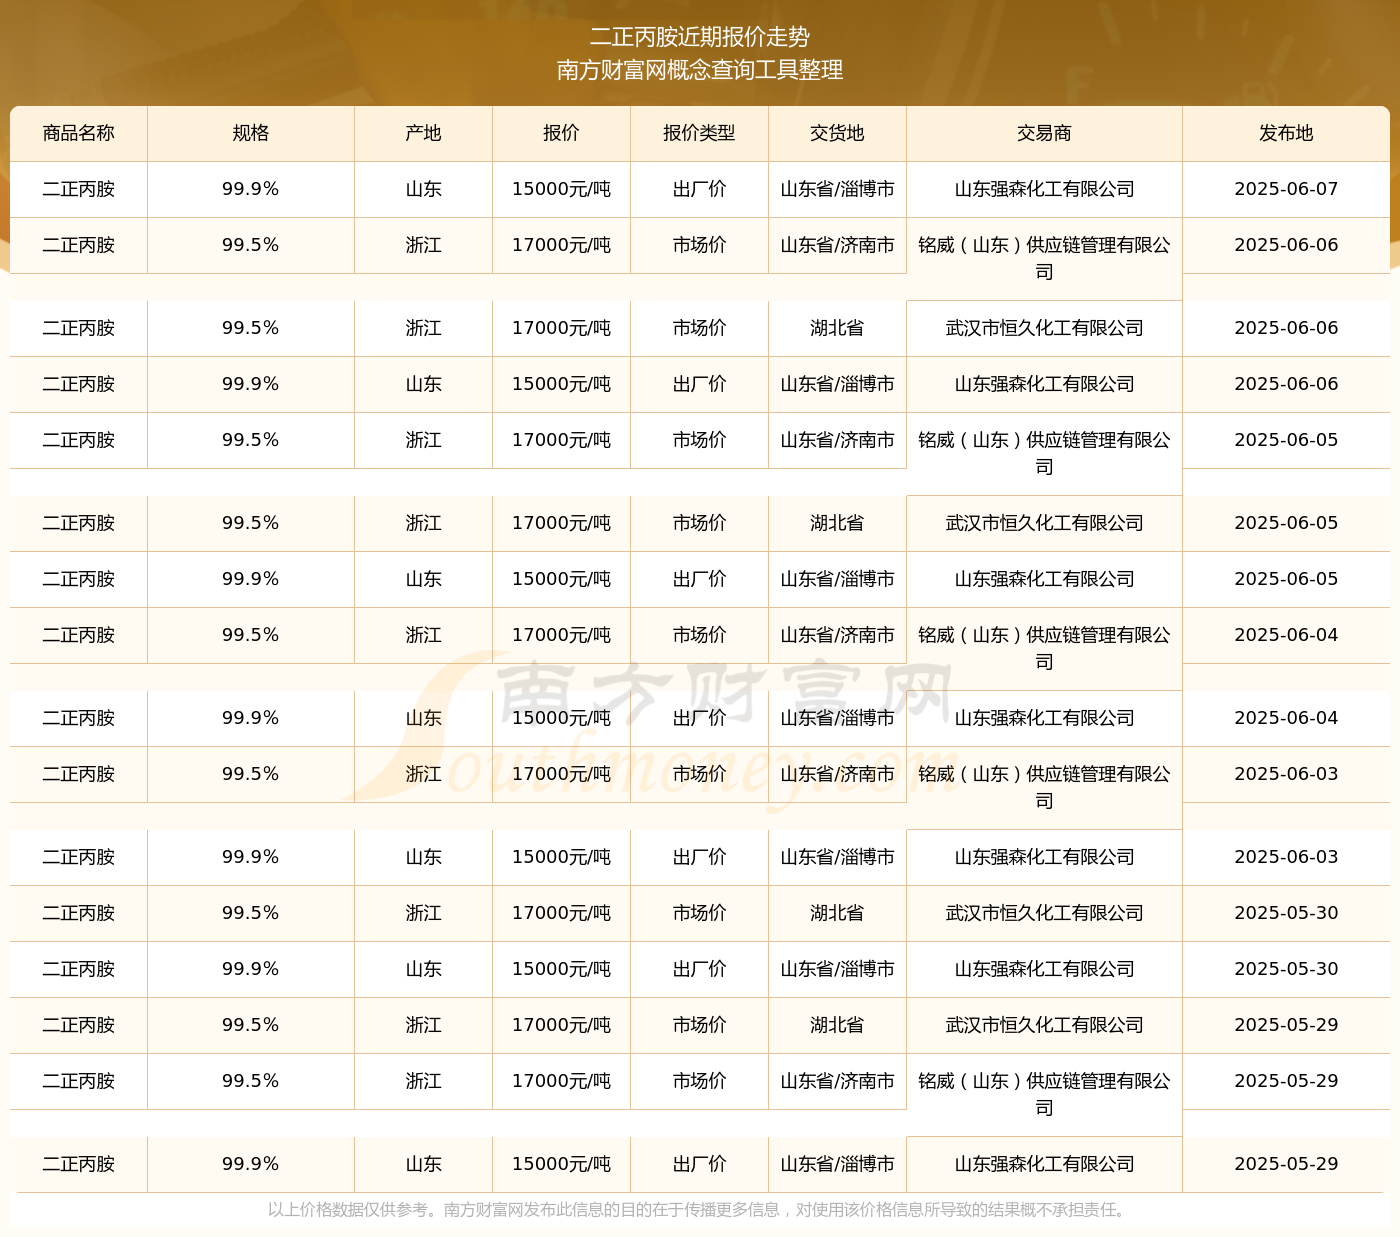
Task: Click the 2025-05-29 date in the 武汉市恒久 row
Action: [x=1286, y=1025]
